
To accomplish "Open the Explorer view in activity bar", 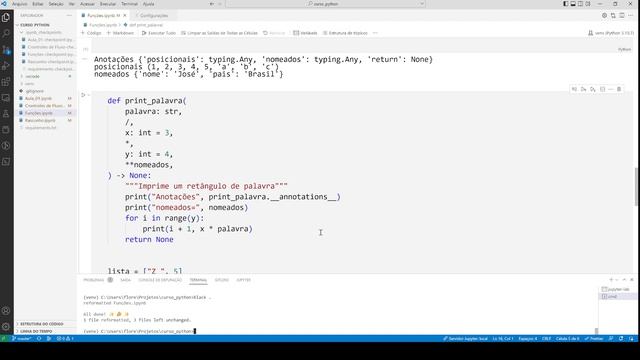I will pos(6,18).
